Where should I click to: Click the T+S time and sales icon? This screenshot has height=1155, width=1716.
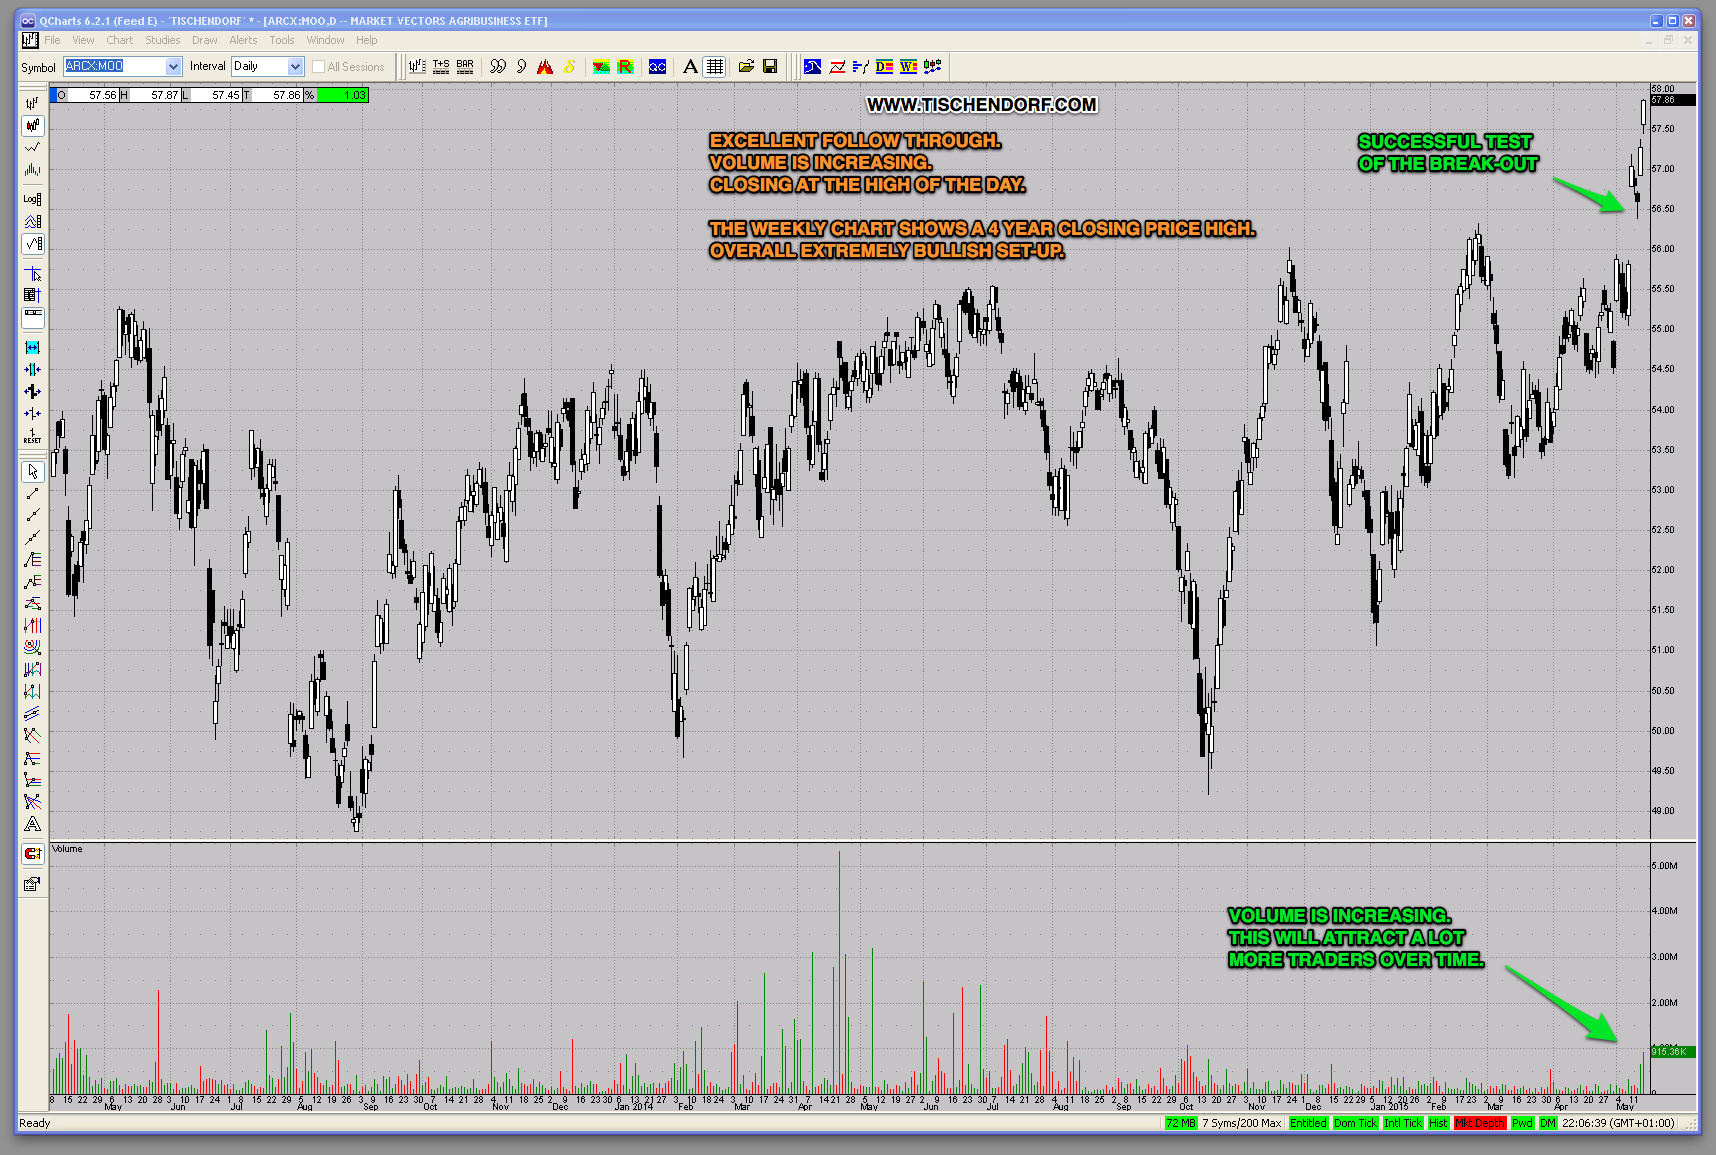coord(441,67)
